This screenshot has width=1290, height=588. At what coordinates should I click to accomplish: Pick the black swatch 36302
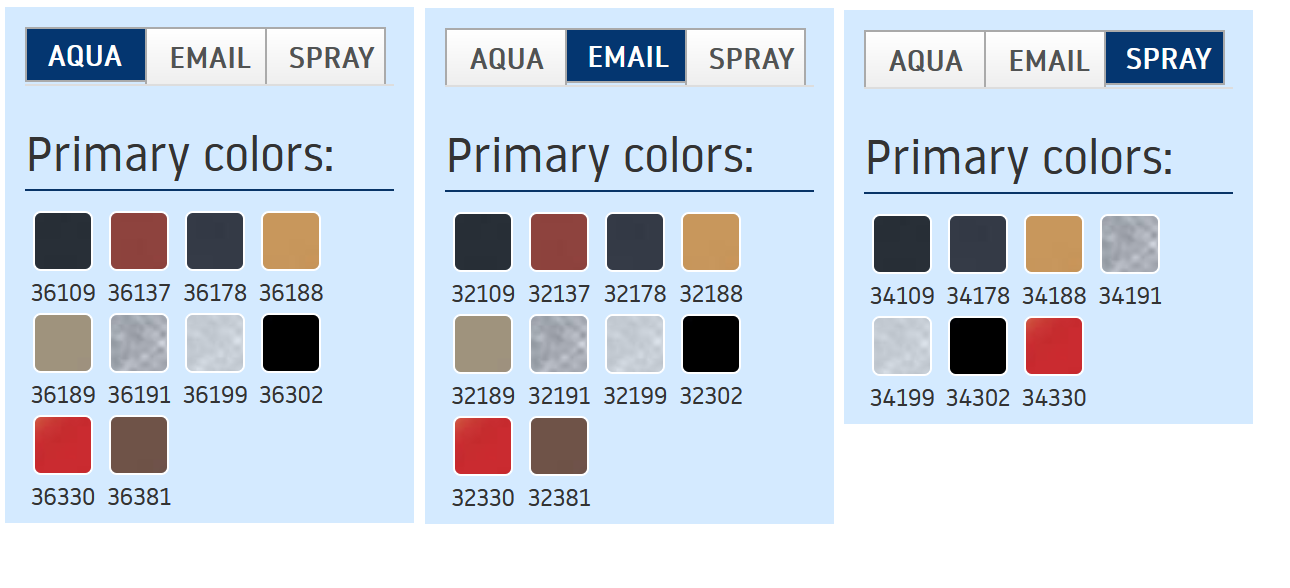tap(291, 343)
